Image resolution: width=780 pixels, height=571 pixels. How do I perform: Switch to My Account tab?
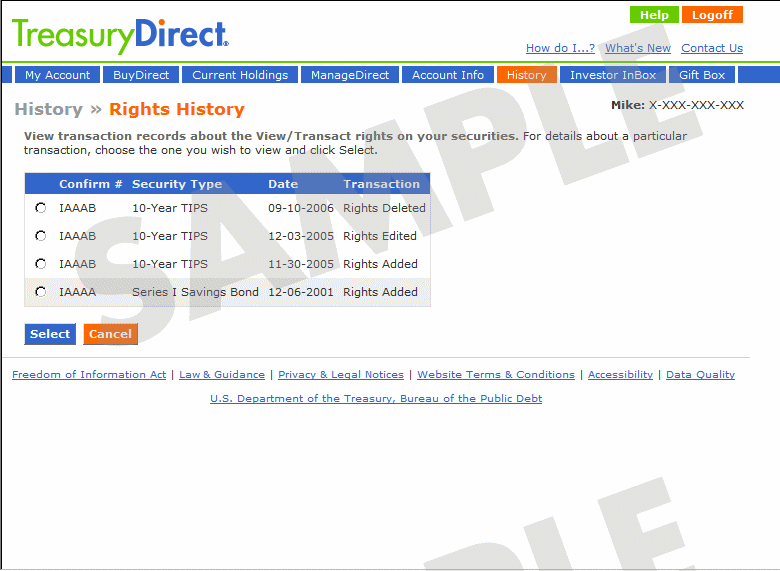pyautogui.click(x=58, y=75)
